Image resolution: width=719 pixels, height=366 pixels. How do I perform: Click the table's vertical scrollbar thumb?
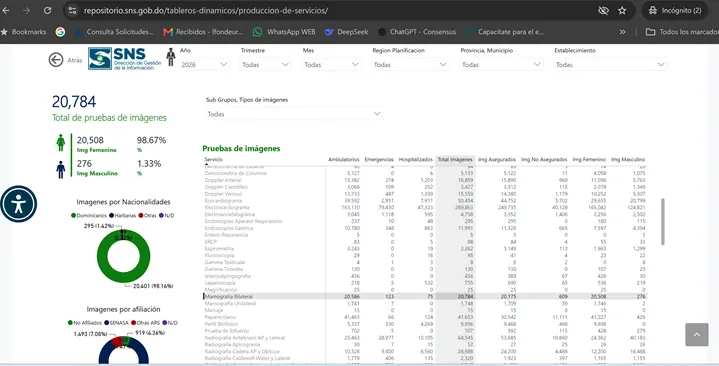tap(663, 222)
